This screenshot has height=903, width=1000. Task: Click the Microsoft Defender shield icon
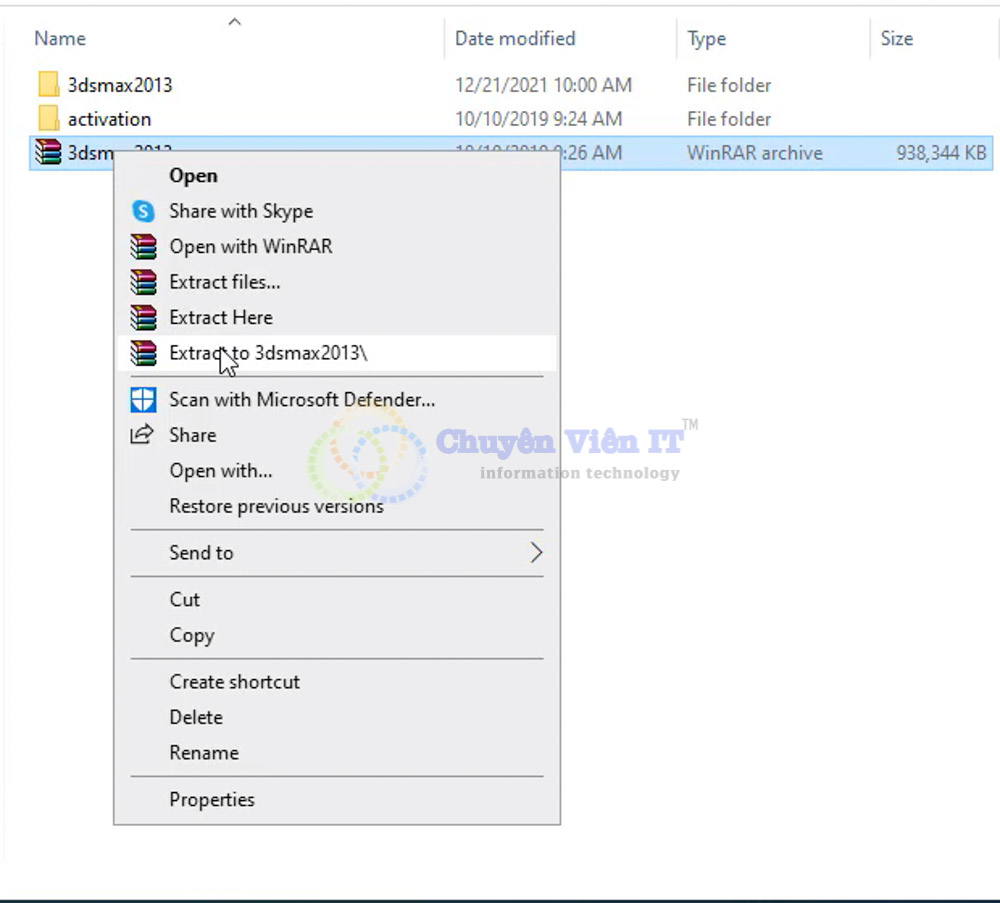(x=143, y=400)
